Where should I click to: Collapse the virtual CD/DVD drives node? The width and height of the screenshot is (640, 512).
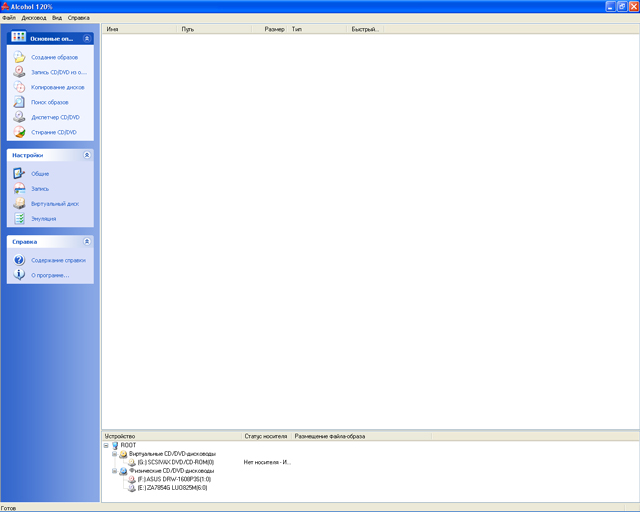(x=115, y=454)
